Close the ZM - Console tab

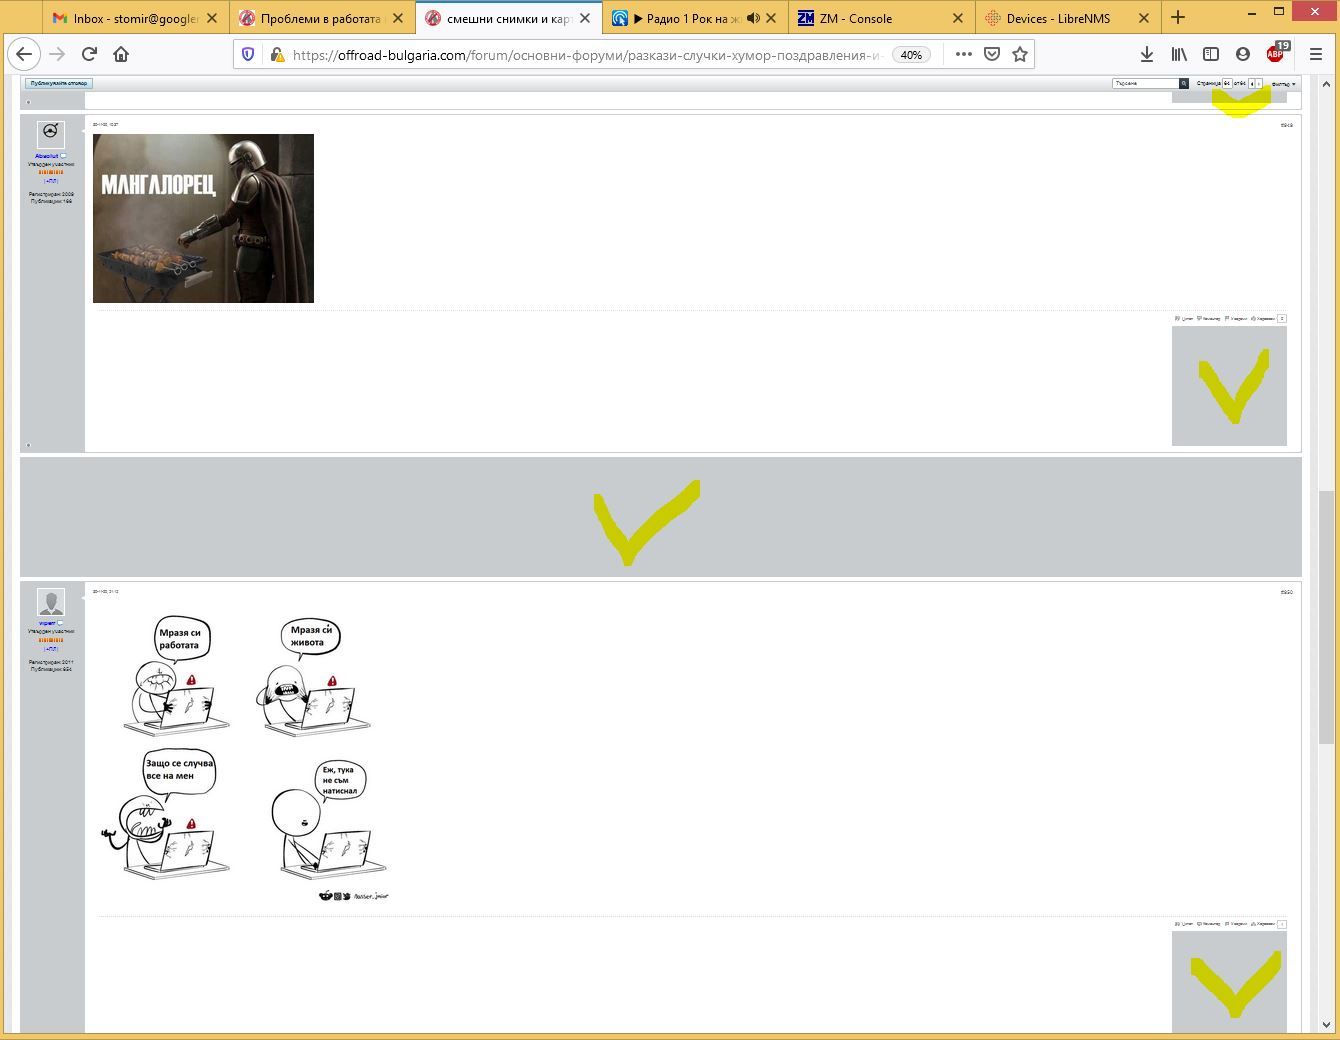[x=957, y=18]
